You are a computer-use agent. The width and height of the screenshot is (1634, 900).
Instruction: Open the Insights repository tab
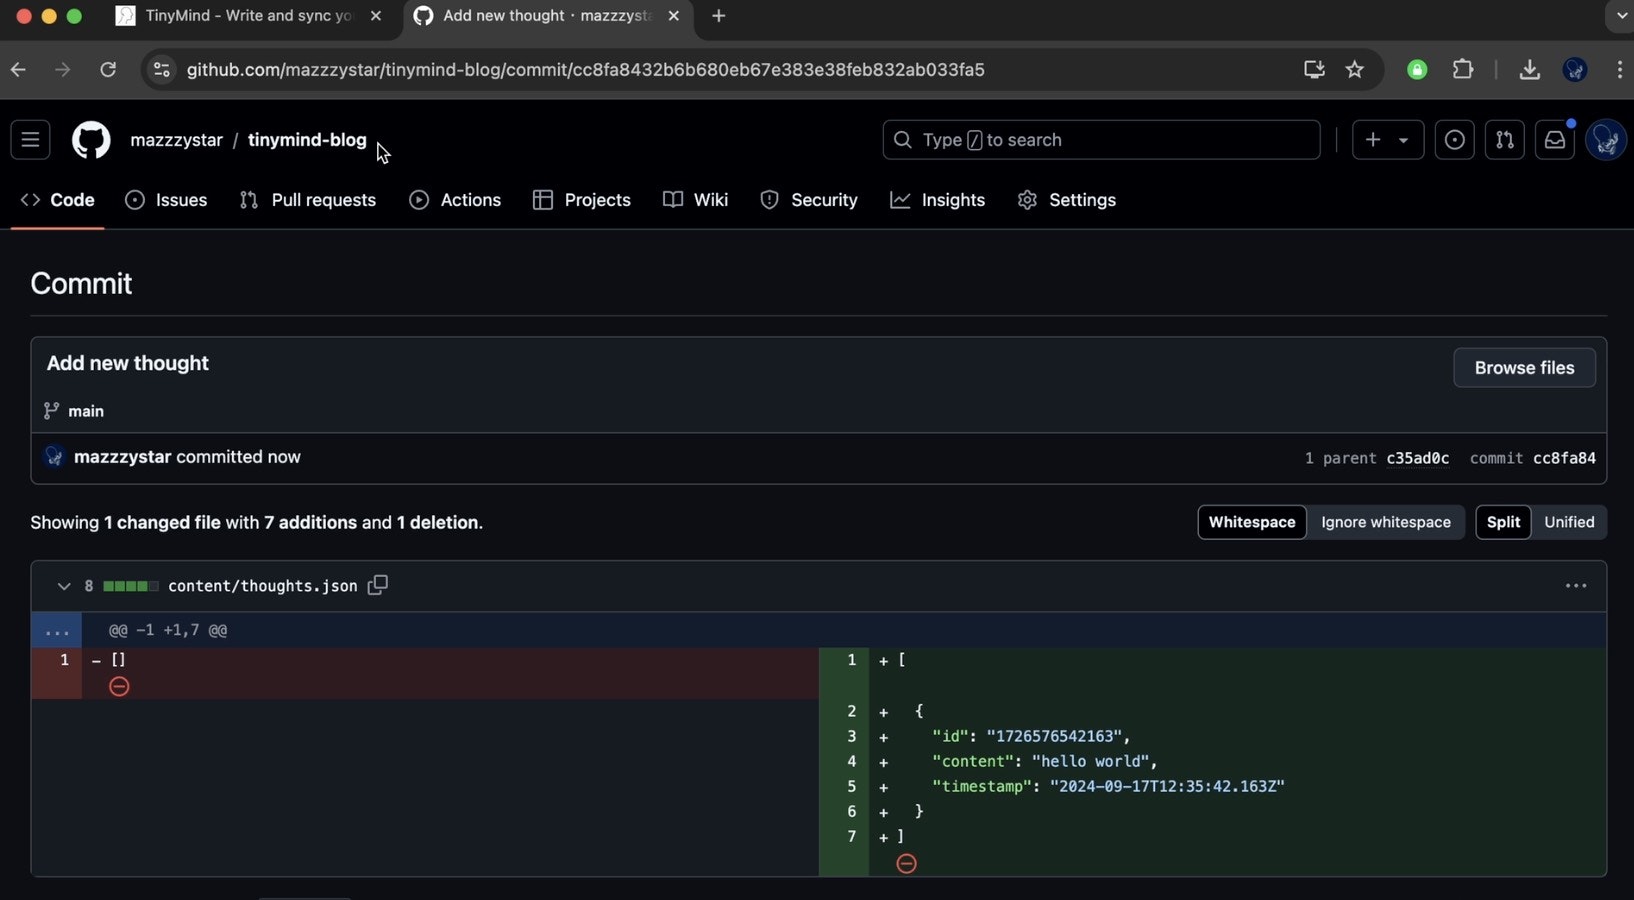938,200
